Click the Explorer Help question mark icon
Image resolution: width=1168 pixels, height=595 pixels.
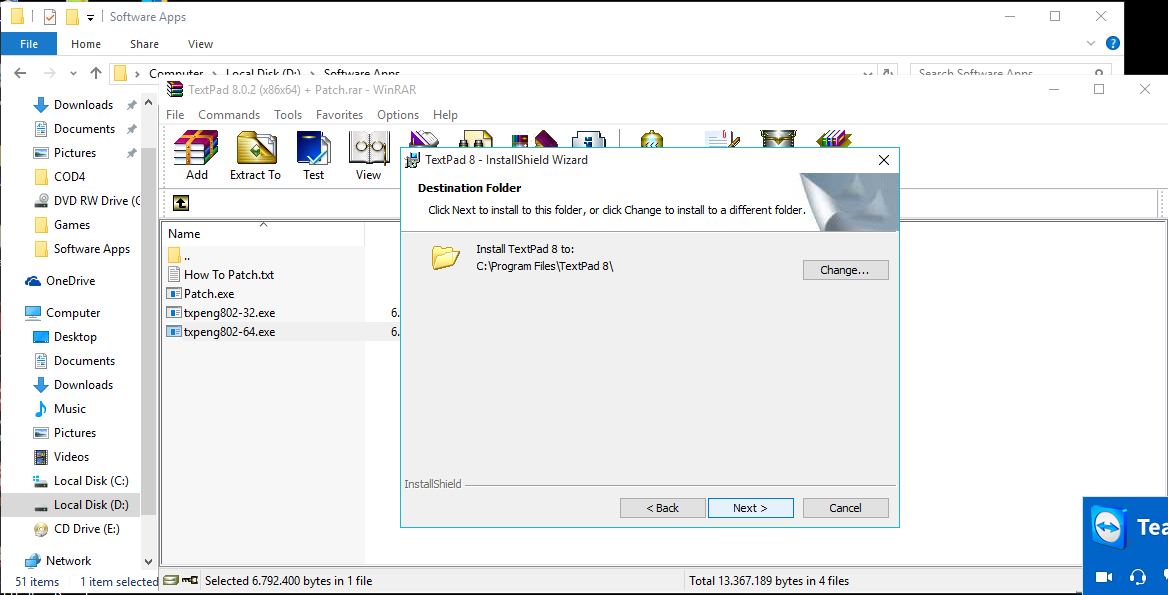[x=1113, y=43]
